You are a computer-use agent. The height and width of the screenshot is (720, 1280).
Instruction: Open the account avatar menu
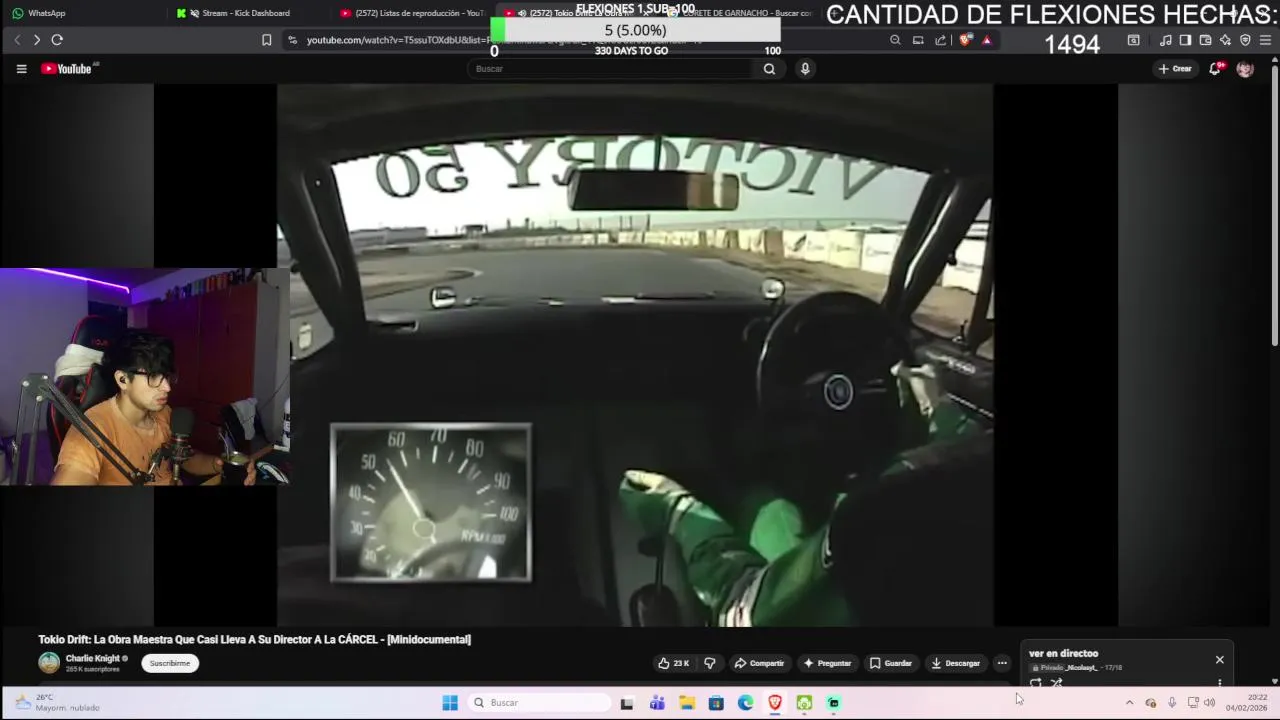(1245, 69)
